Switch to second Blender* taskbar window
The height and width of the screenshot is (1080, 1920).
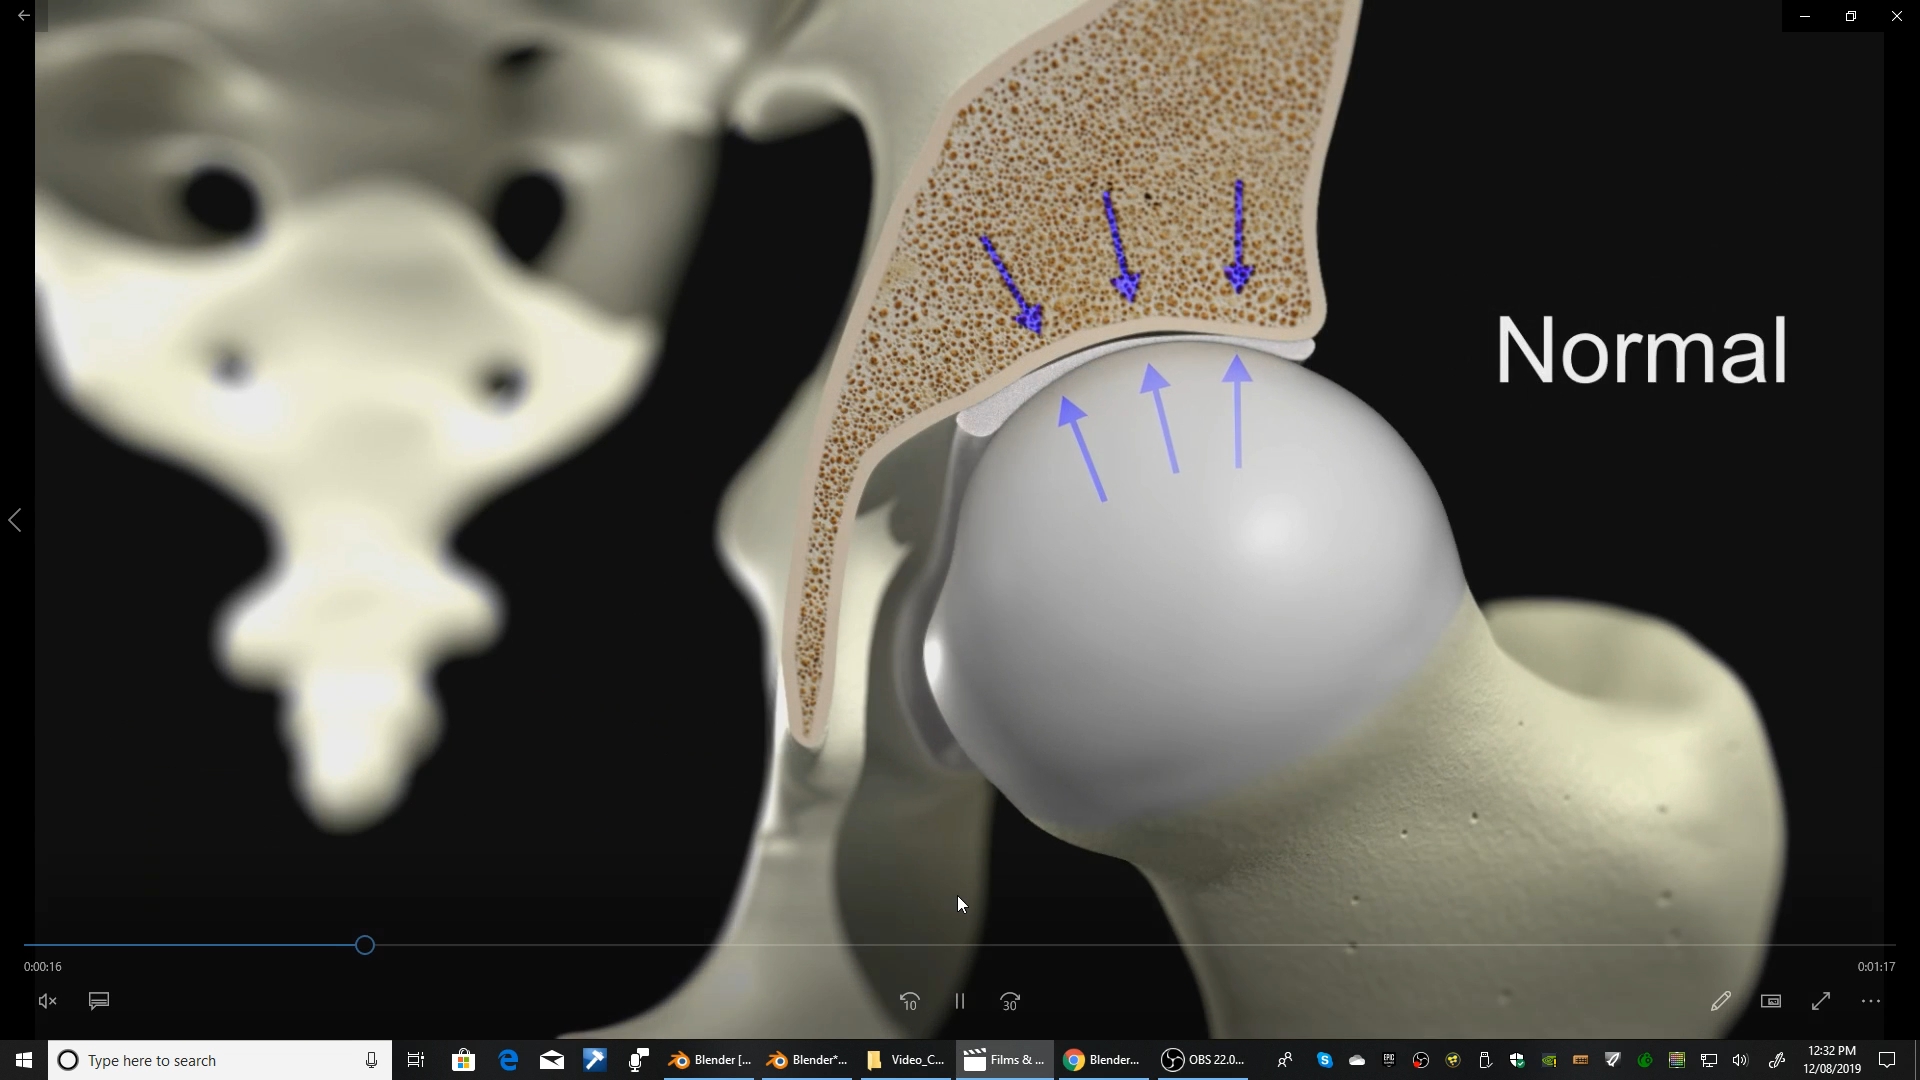tap(807, 1060)
